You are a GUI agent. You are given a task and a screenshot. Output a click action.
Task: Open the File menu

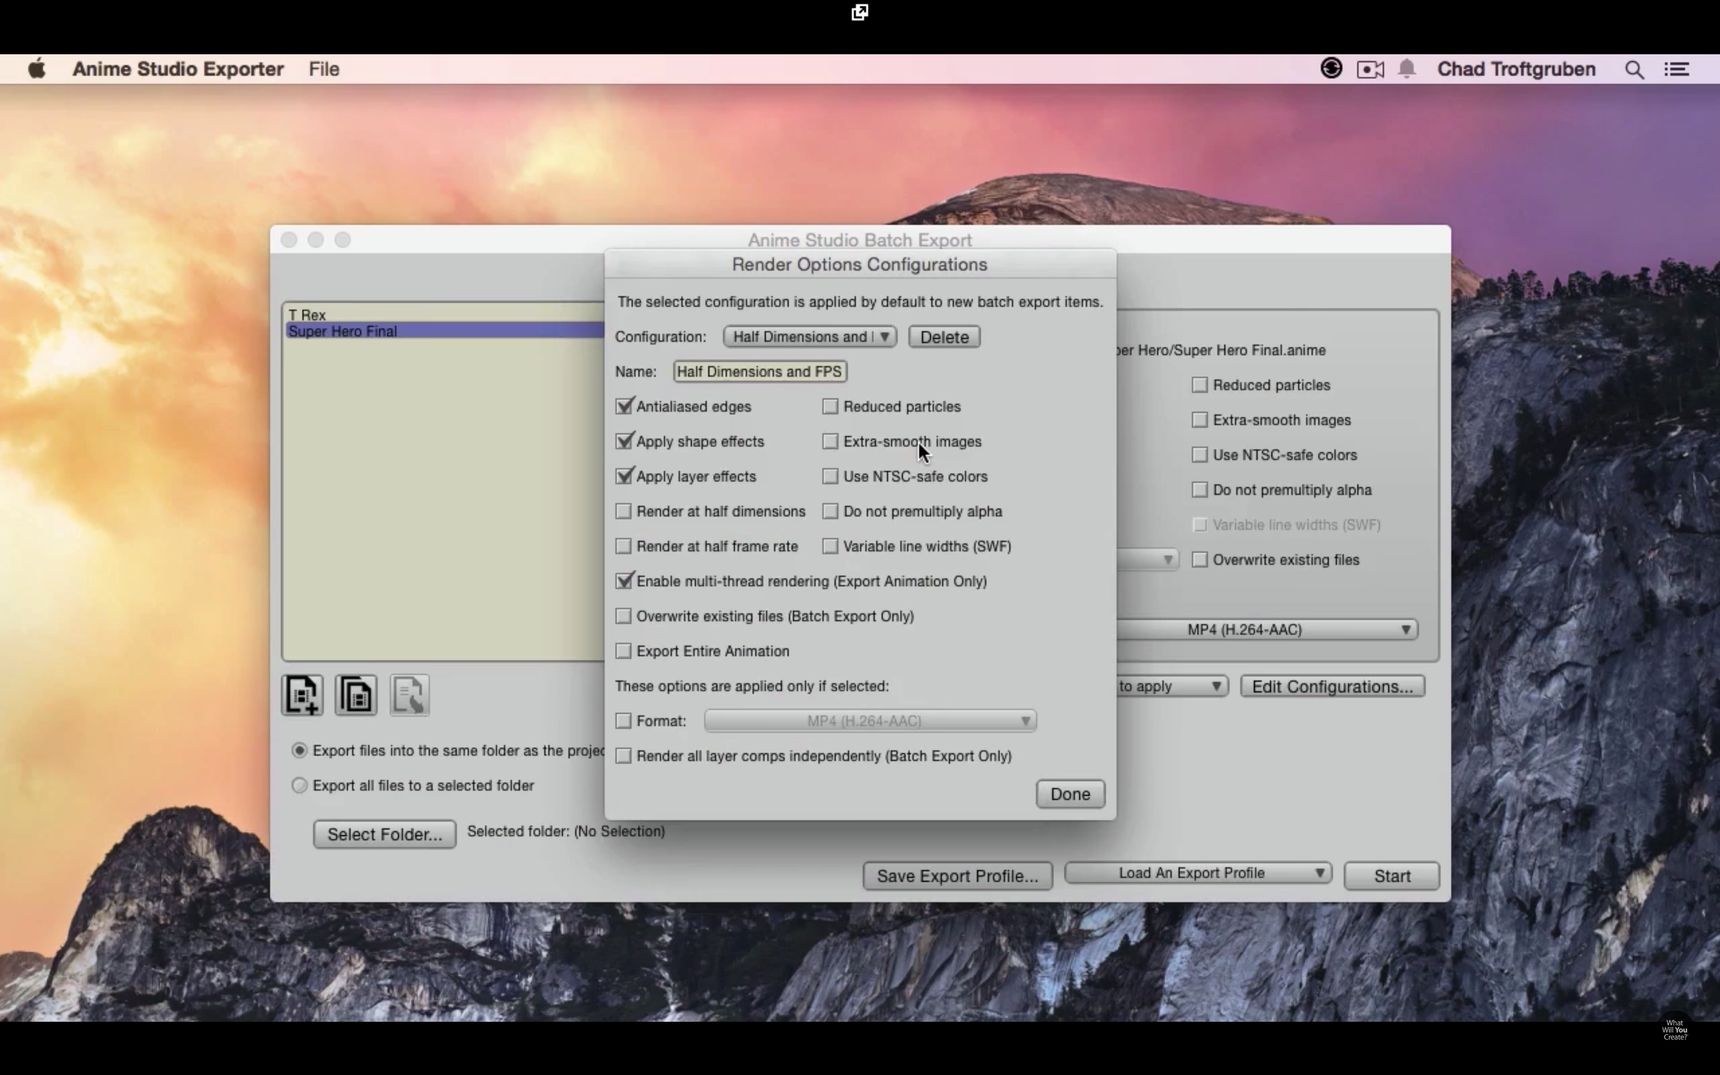point(324,69)
